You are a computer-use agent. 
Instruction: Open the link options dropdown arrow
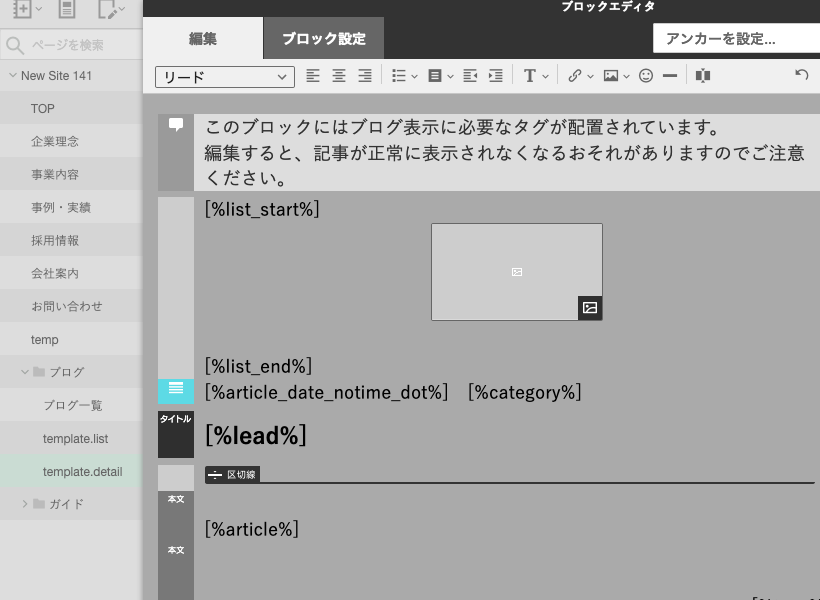click(590, 77)
